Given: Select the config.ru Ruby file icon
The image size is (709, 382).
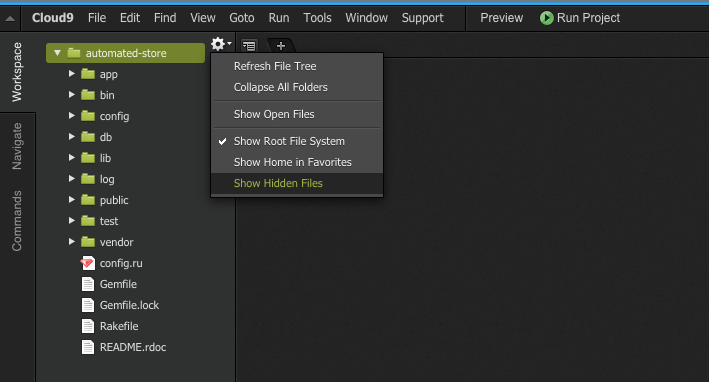Looking at the screenshot, I should coord(88,263).
